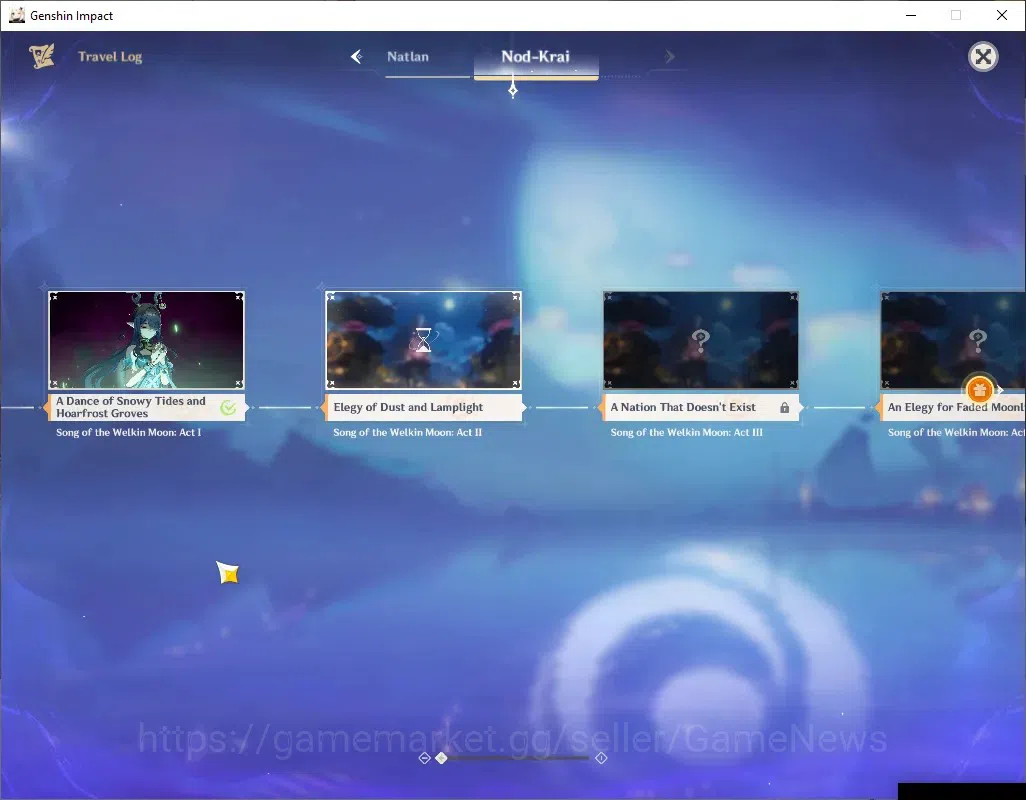1026x800 pixels.
Task: Switch to the Natlan tab
Action: tap(408, 57)
